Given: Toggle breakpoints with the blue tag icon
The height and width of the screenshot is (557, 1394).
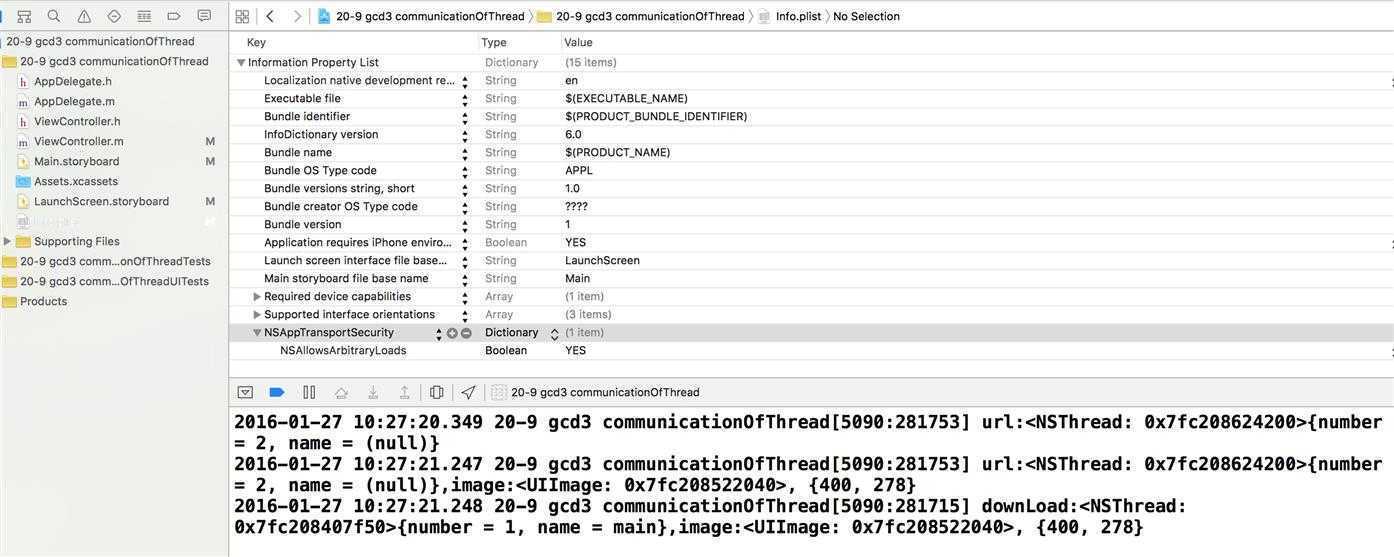Looking at the screenshot, I should pyautogui.click(x=277, y=392).
